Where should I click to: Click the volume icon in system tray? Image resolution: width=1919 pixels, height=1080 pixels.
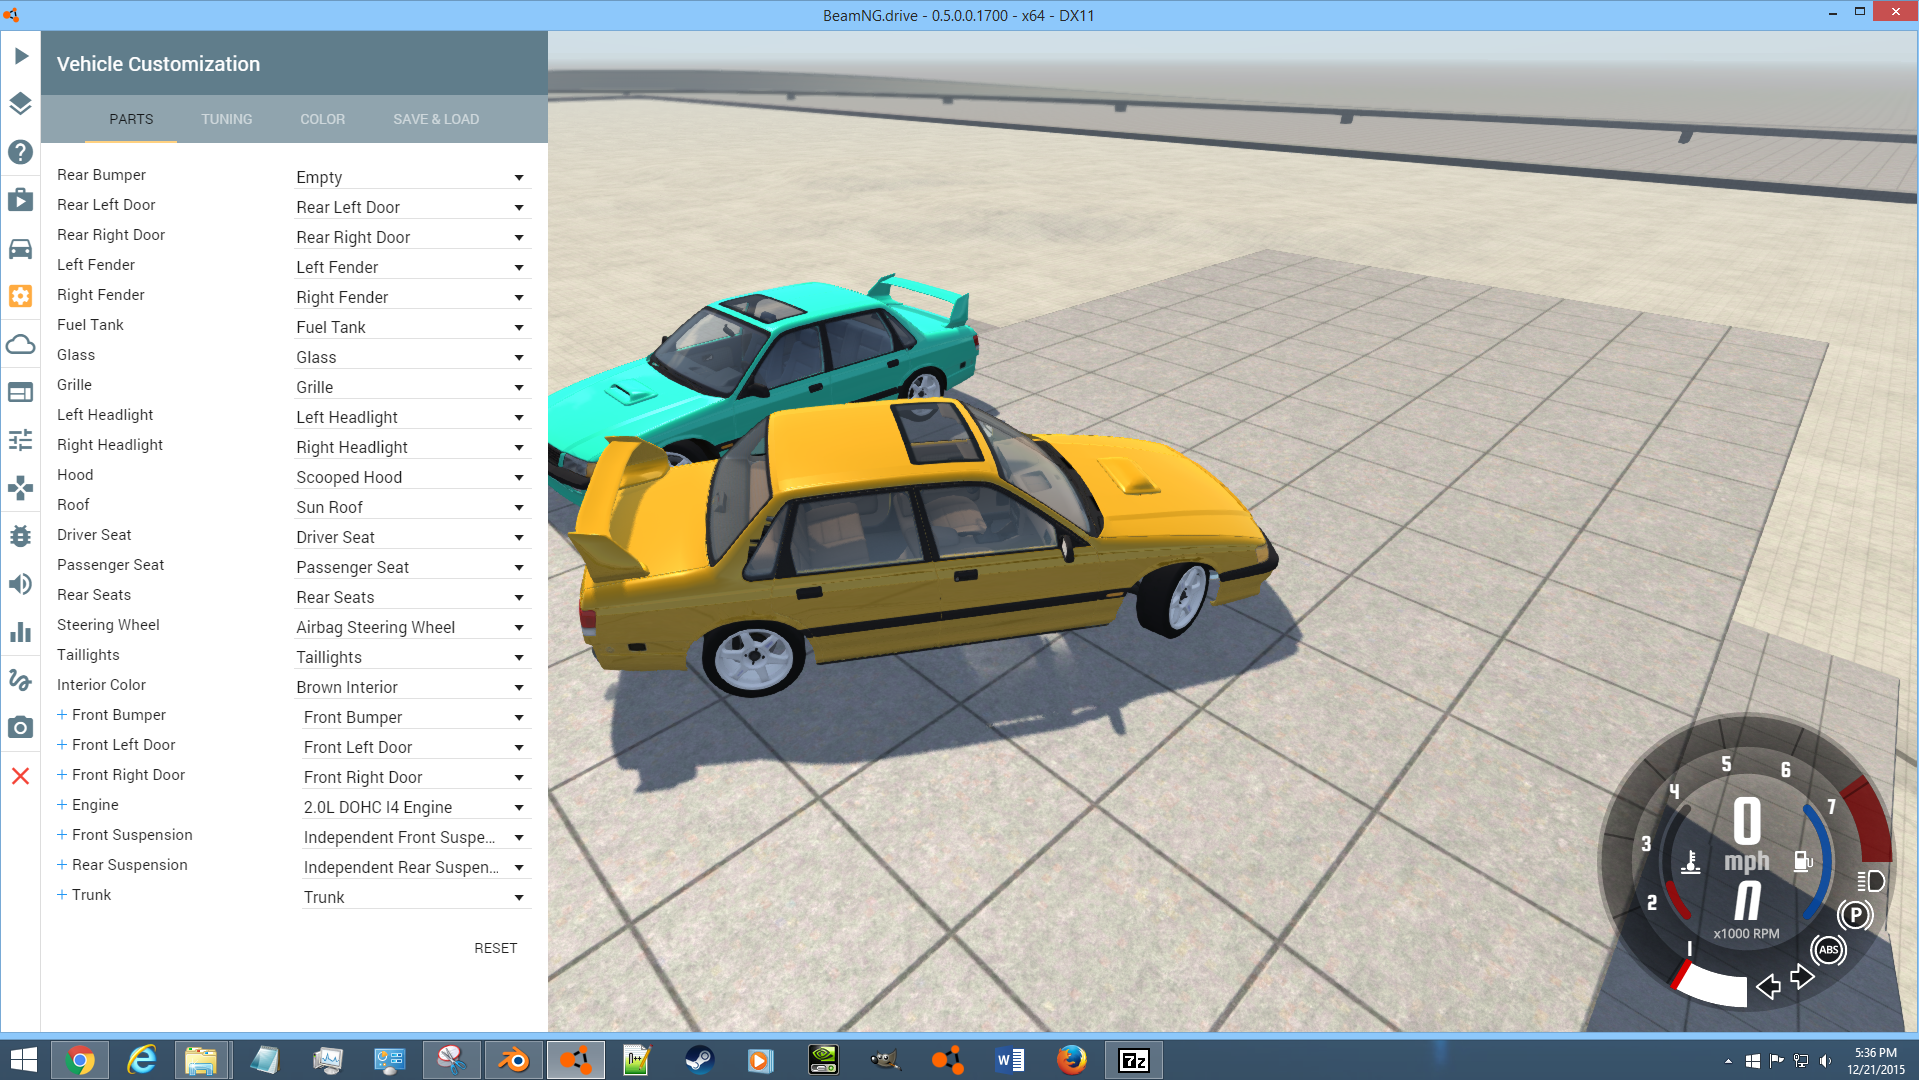pos(1826,1061)
